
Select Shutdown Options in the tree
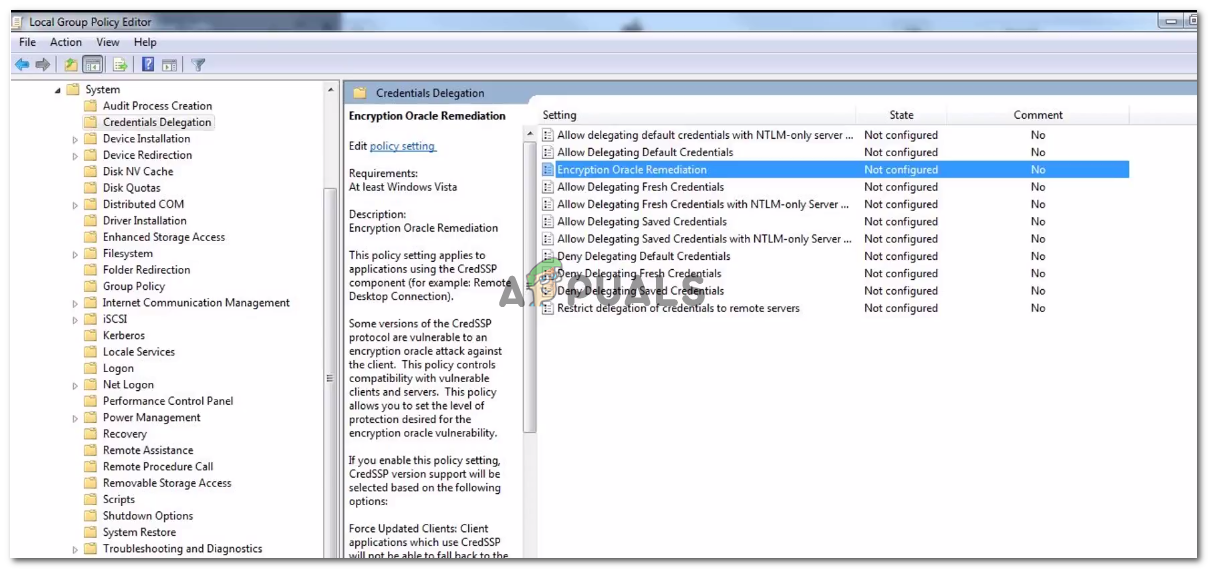pos(148,516)
